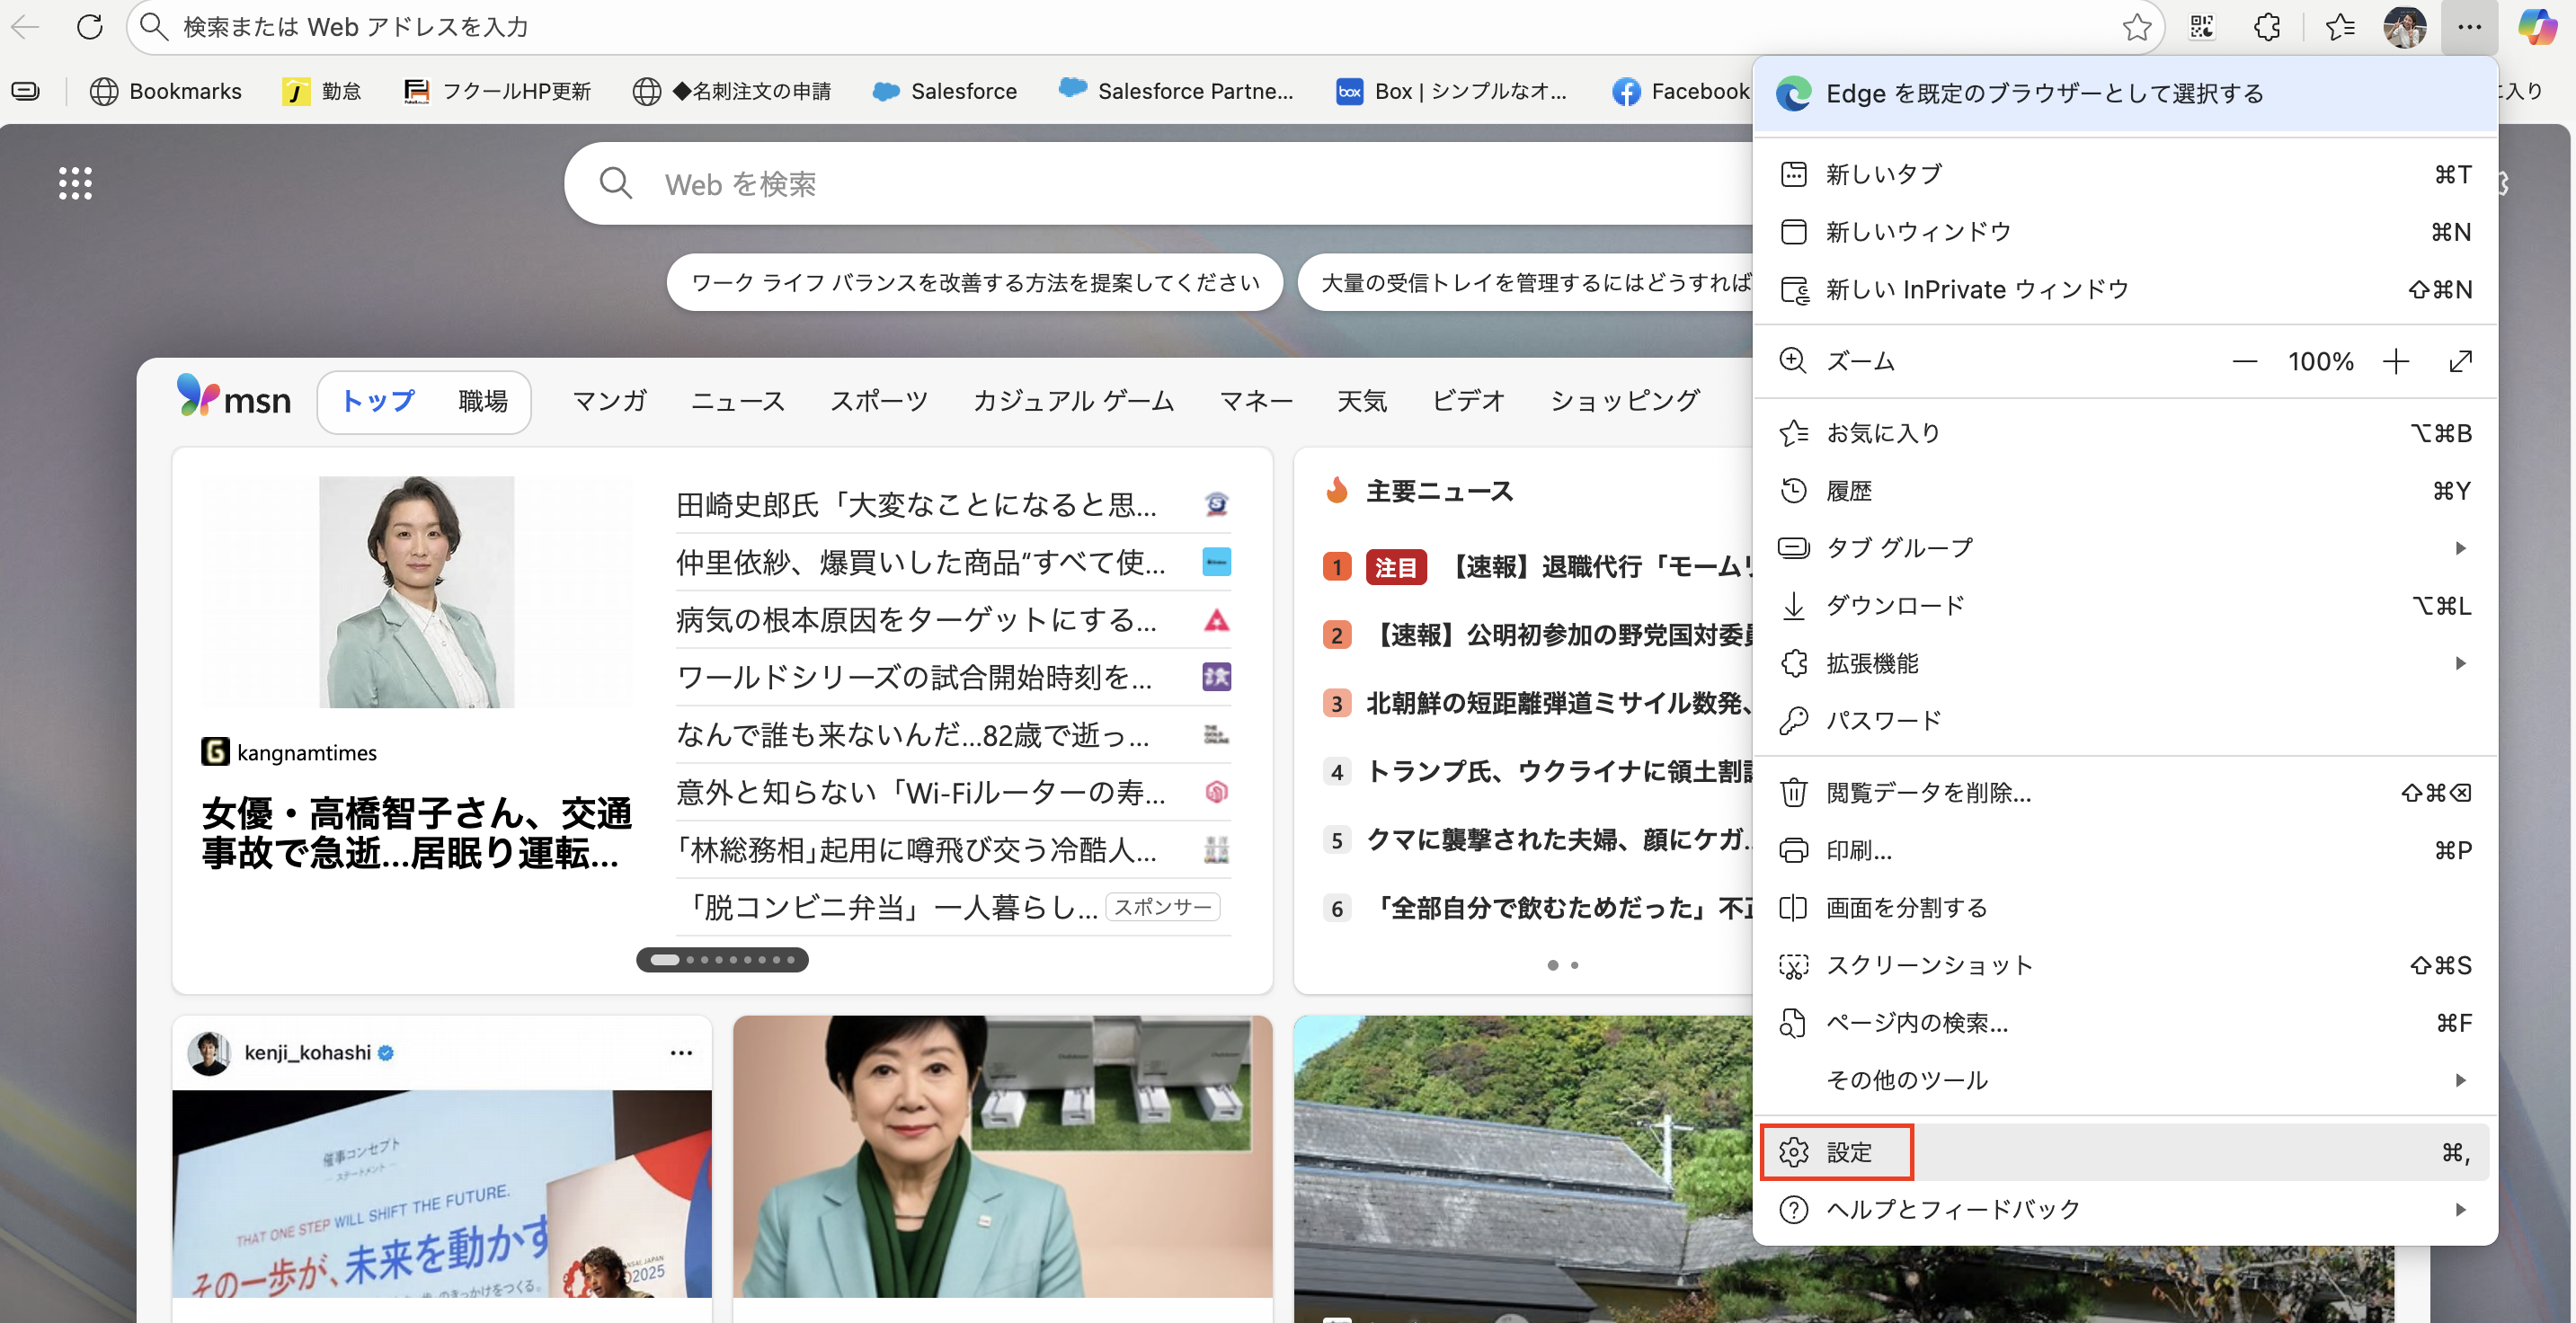Open the favorites list toolbar icon

coord(2340,27)
